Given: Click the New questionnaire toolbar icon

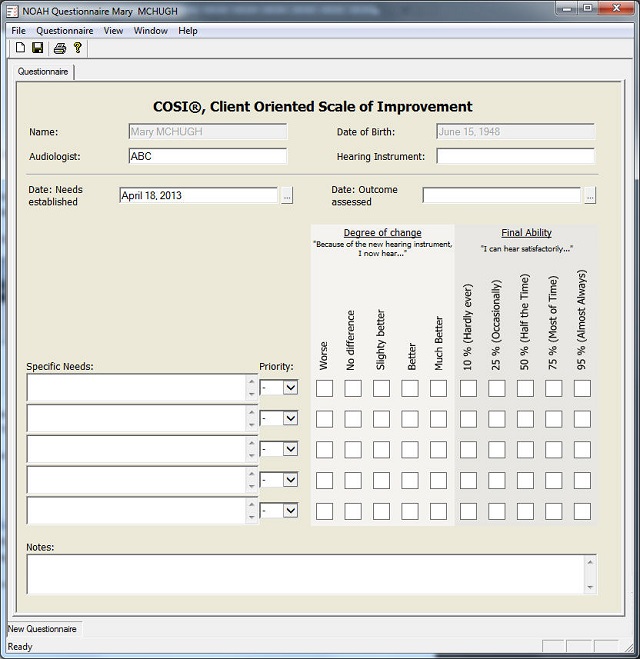Looking at the screenshot, I should (x=20, y=48).
